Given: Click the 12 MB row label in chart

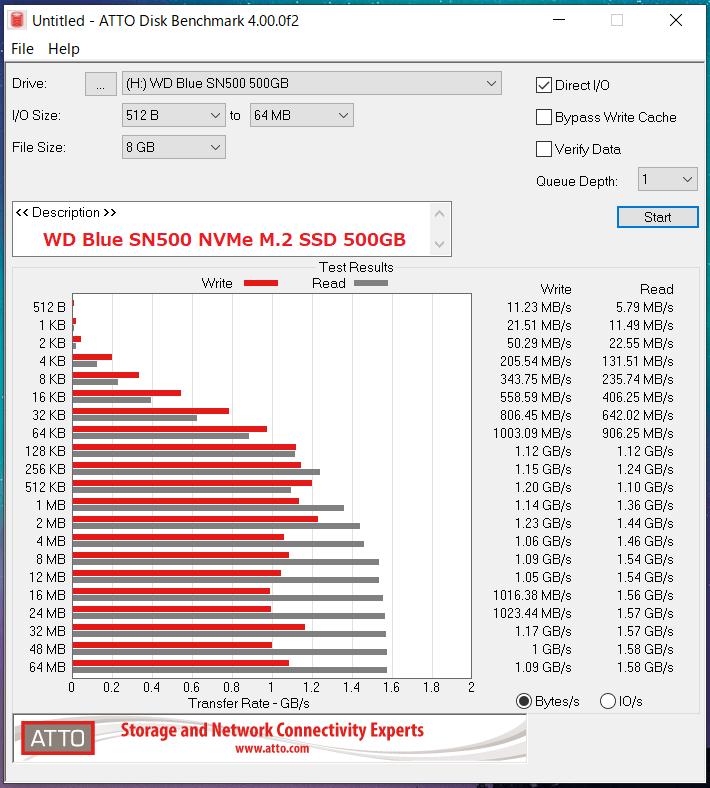Looking at the screenshot, I should [x=47, y=577].
